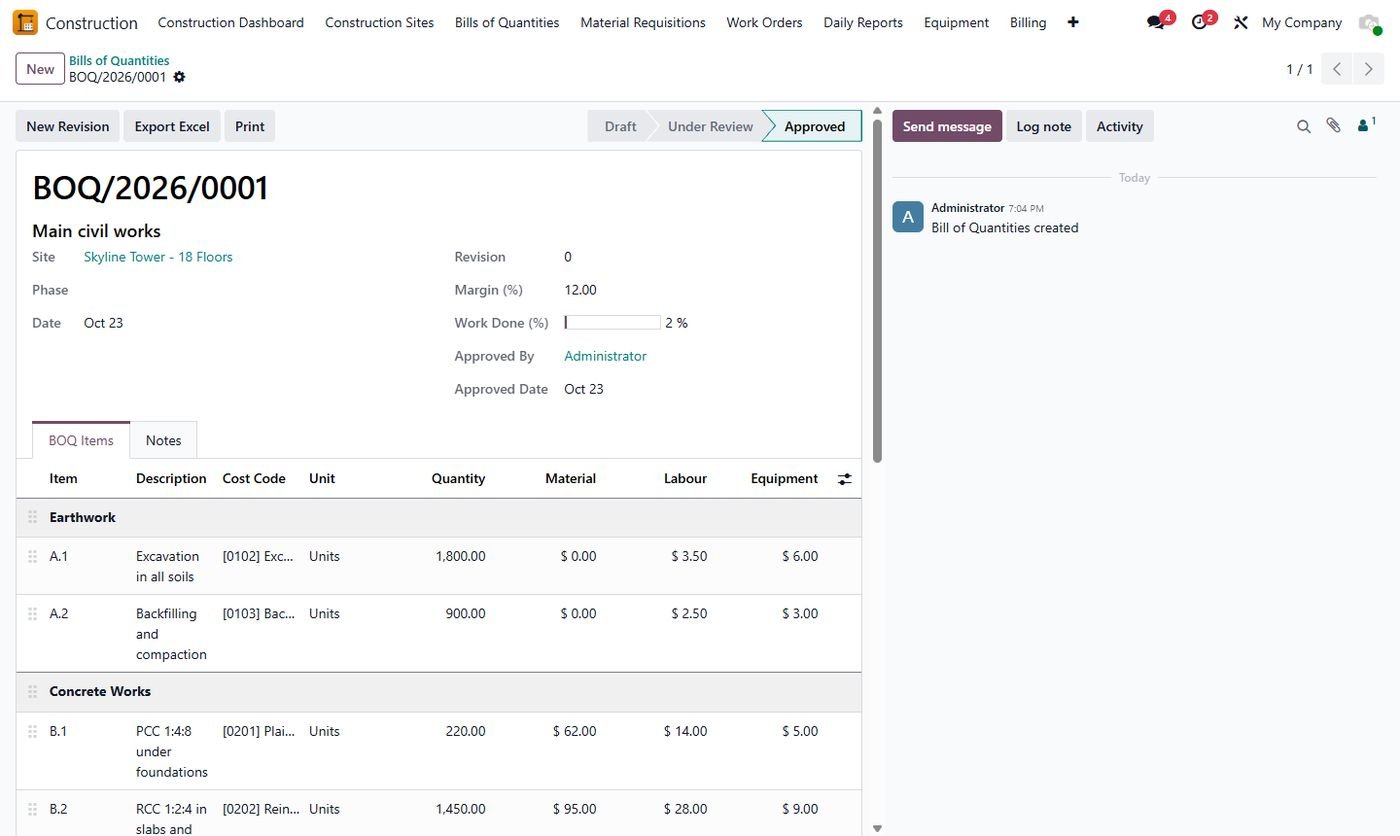The image size is (1400, 836).
Task: Click the Work Done progress bar
Action: (x=612, y=323)
